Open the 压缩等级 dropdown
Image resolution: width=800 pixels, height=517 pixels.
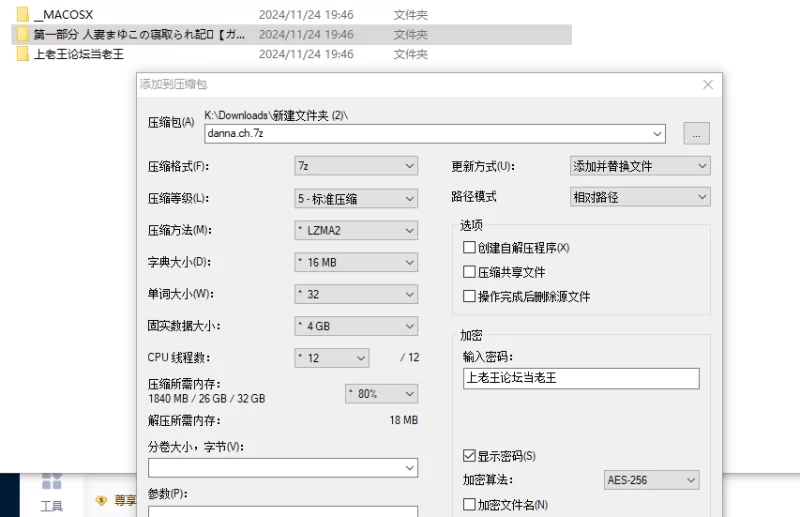tap(356, 199)
